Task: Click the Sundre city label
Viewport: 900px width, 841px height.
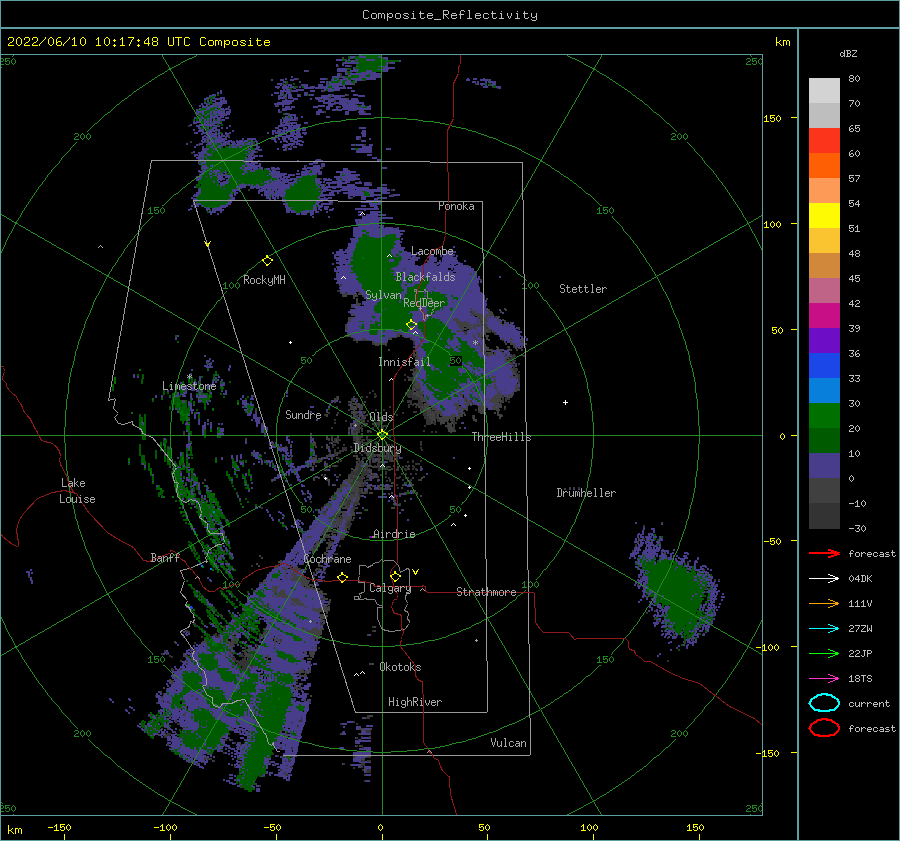Action: (304, 414)
